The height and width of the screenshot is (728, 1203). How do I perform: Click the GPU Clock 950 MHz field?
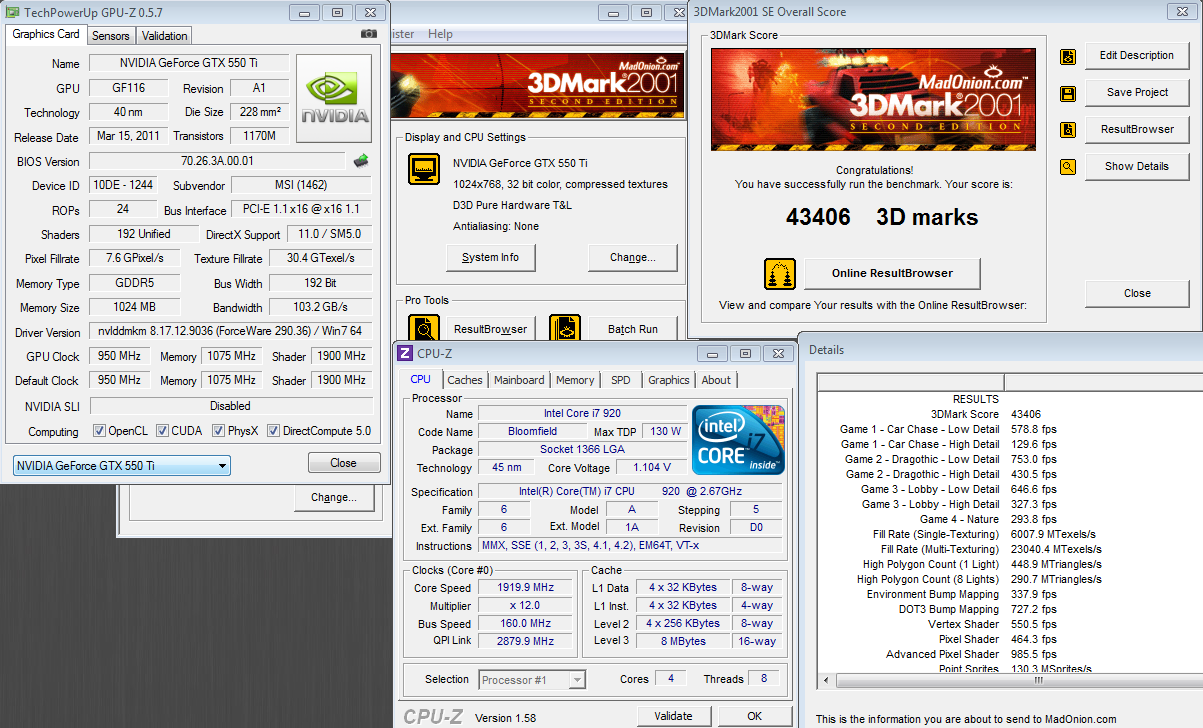pos(119,356)
